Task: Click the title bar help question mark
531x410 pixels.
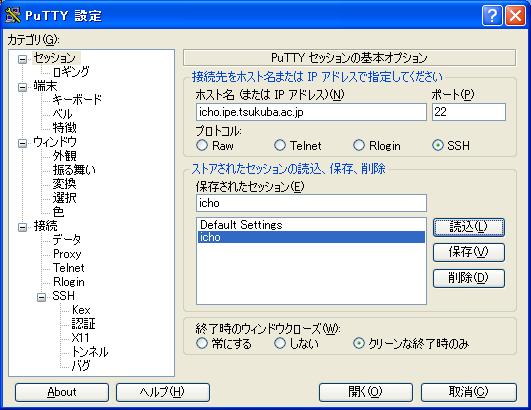Action: pyautogui.click(x=492, y=16)
